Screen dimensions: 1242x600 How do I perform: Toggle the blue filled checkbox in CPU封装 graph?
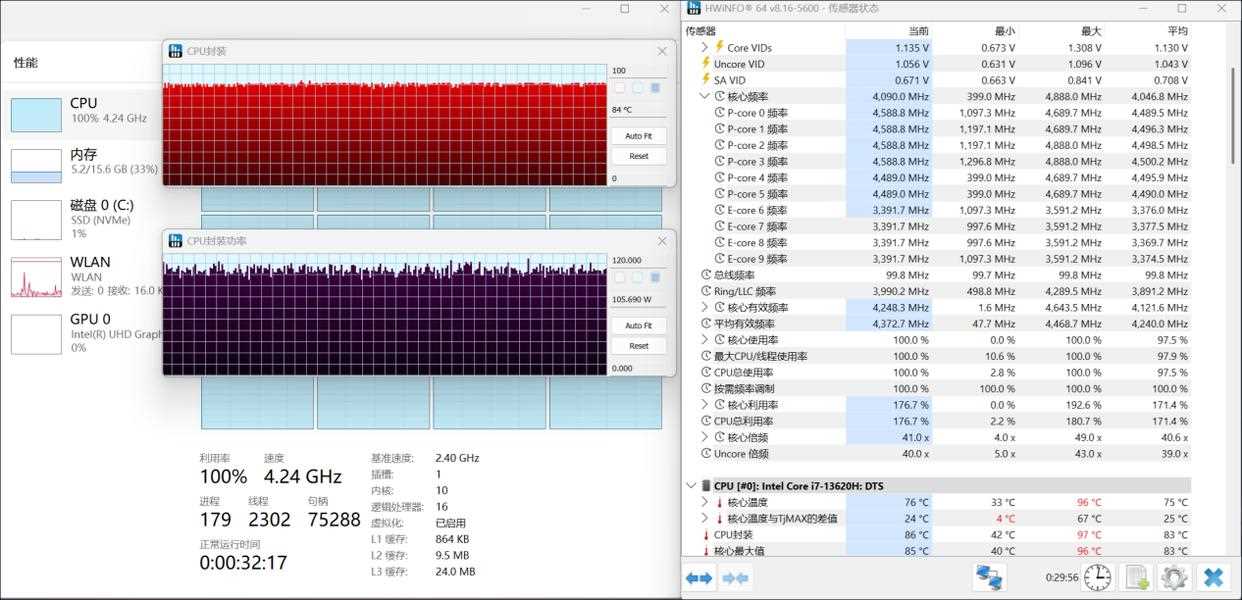(655, 88)
